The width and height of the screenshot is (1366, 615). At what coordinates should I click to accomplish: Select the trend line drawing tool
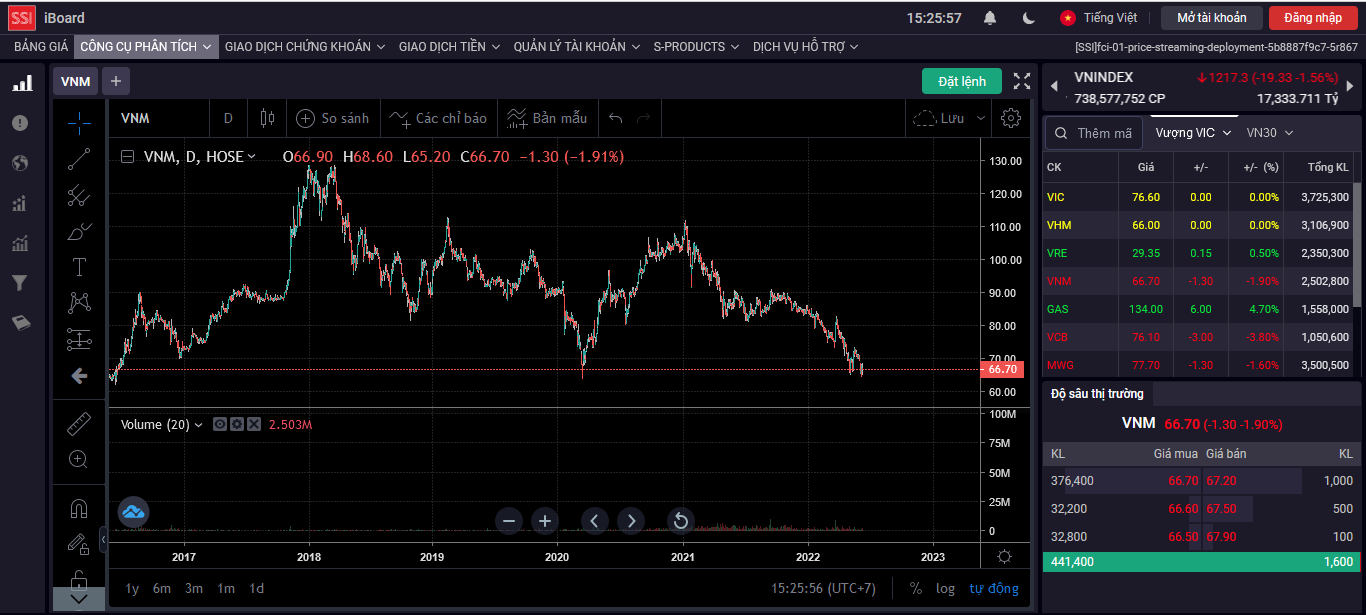click(x=79, y=159)
